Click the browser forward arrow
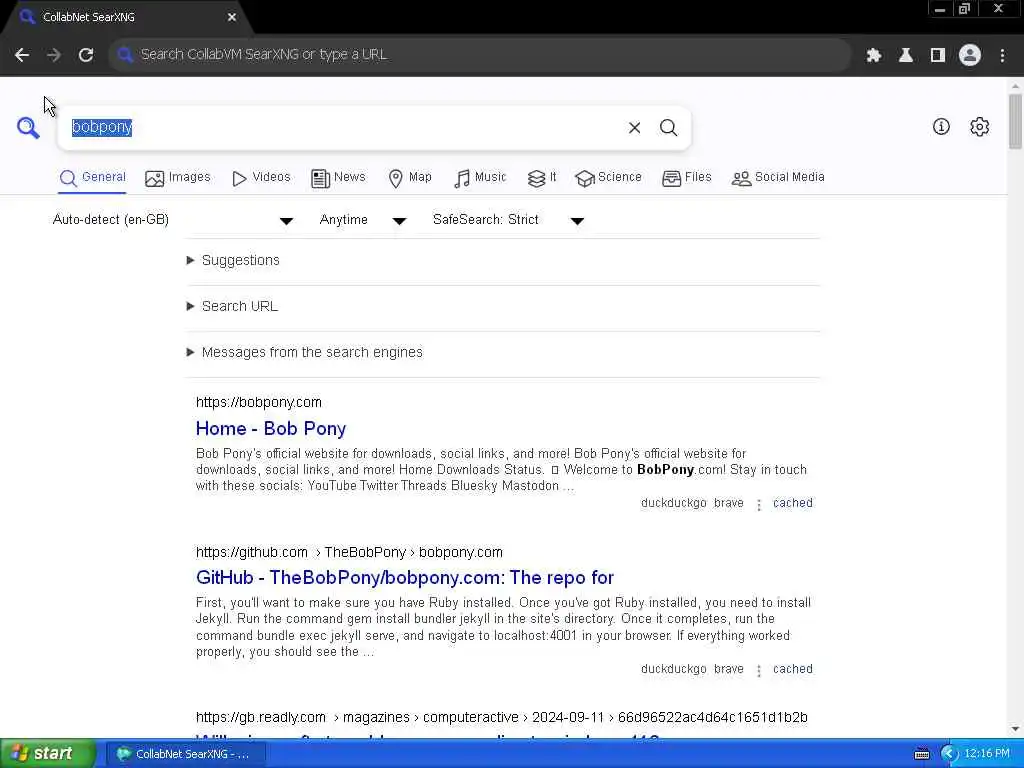 click(54, 55)
